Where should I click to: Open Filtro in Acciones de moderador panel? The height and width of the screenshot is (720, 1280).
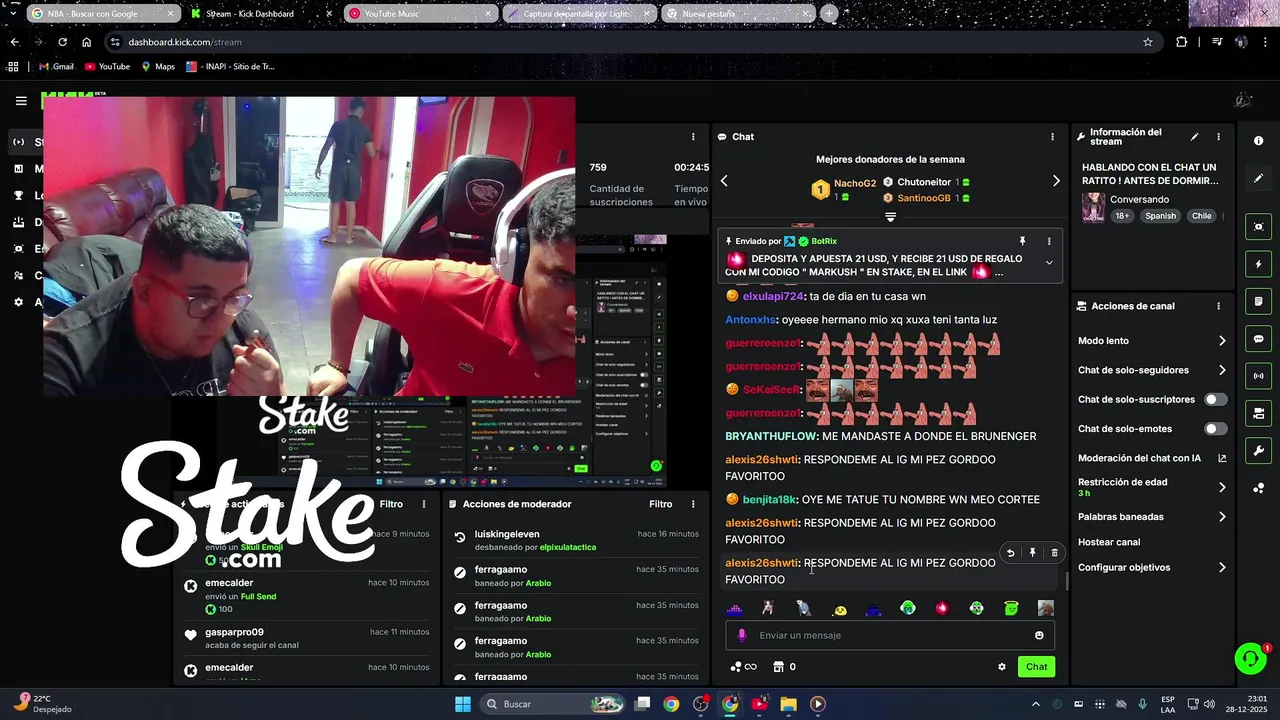click(660, 504)
